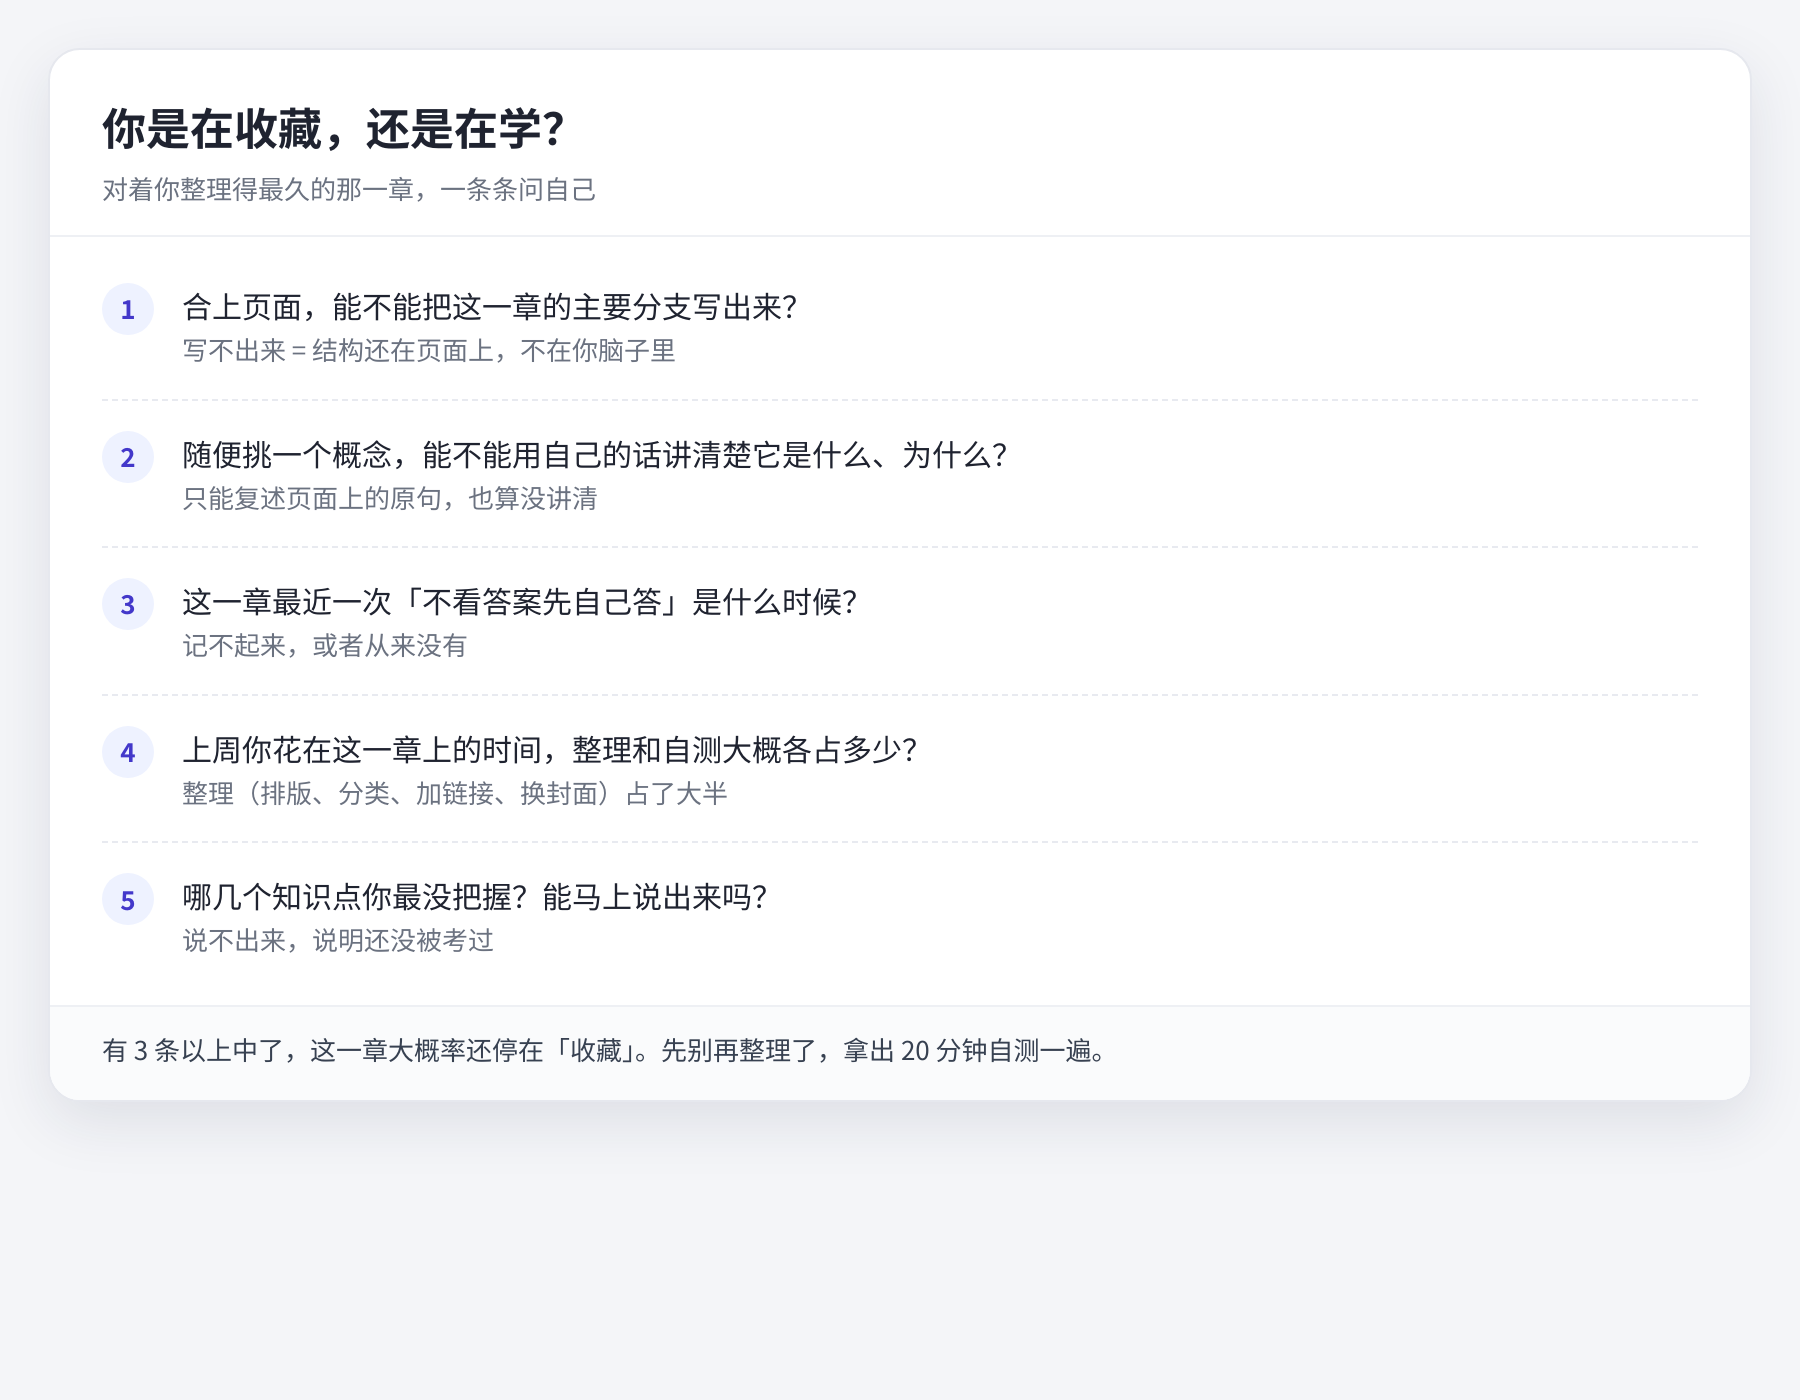The width and height of the screenshot is (1800, 1400).
Task: Click hint 说不出来，说明还没被考过
Action: pos(338,941)
